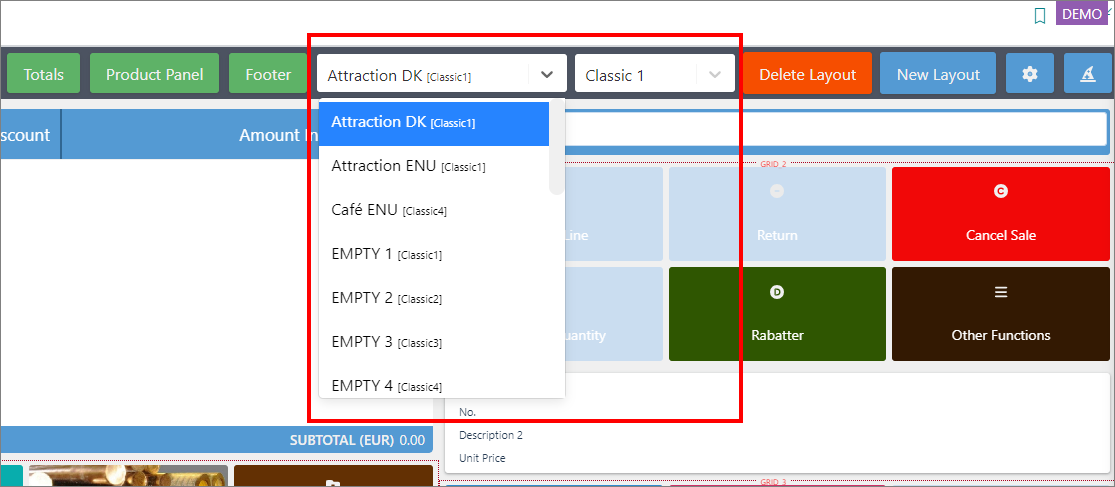This screenshot has width=1115, height=487.
Task: Toggle the Totals panel button
Action: pos(43,74)
